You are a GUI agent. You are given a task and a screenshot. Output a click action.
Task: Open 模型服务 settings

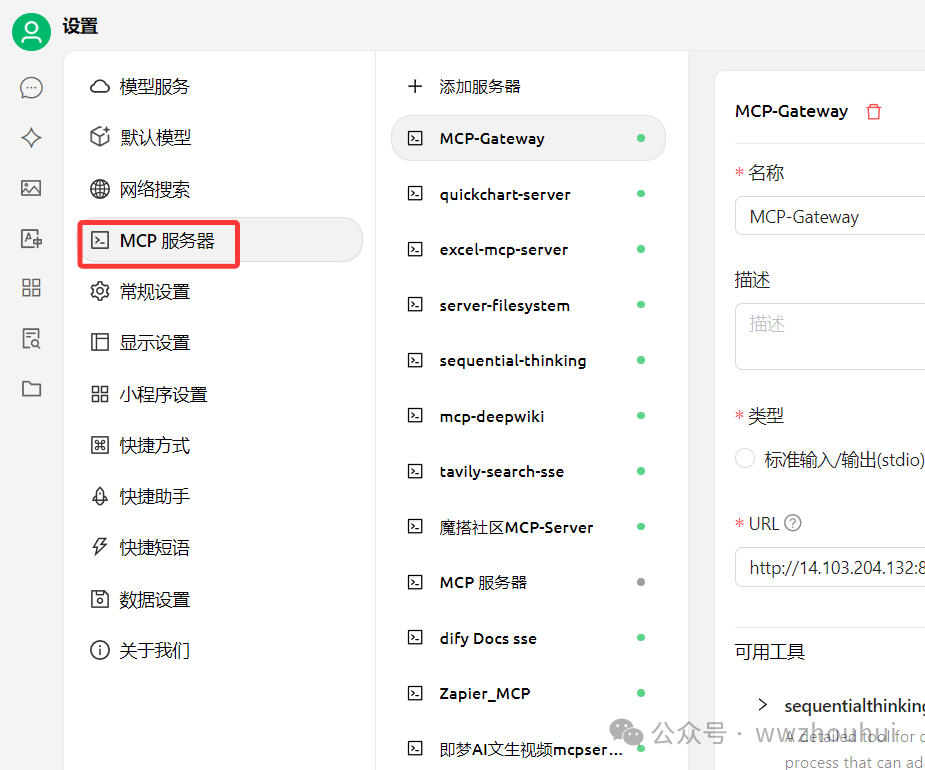221,87
